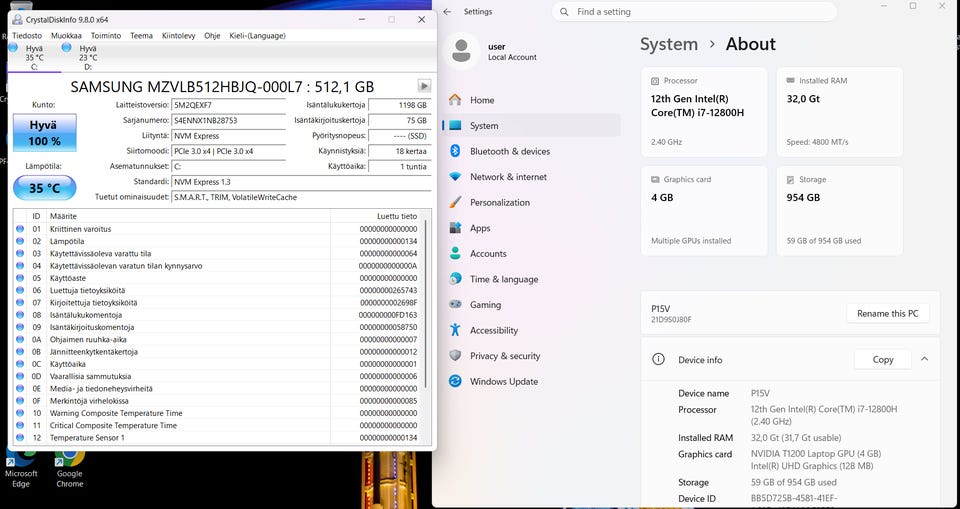960x509 pixels.
Task: Open Gaming settings
Action: pos(531,304)
